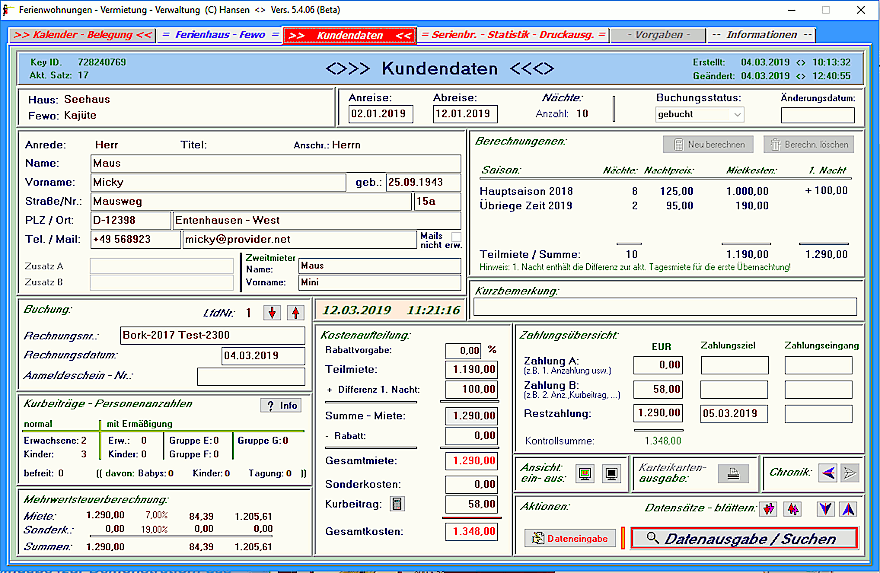Increase LfdNr with the red up arrow
Screen dimensions: 880x573
pos(294,313)
